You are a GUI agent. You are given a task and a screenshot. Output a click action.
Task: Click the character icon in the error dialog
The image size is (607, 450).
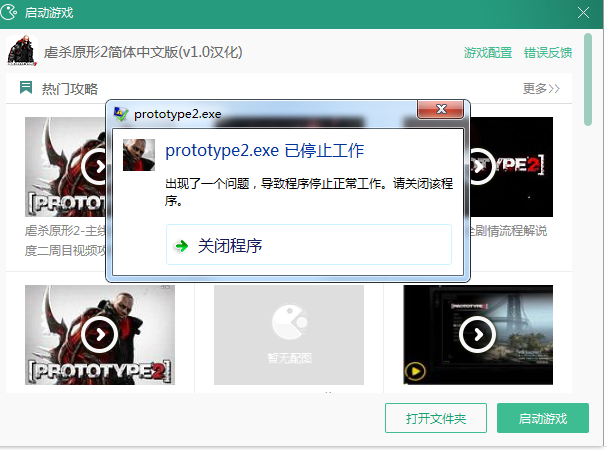(x=139, y=155)
